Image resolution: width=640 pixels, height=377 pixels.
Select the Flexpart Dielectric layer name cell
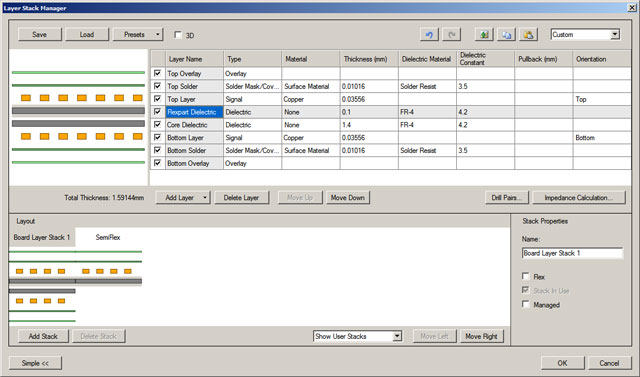point(194,112)
